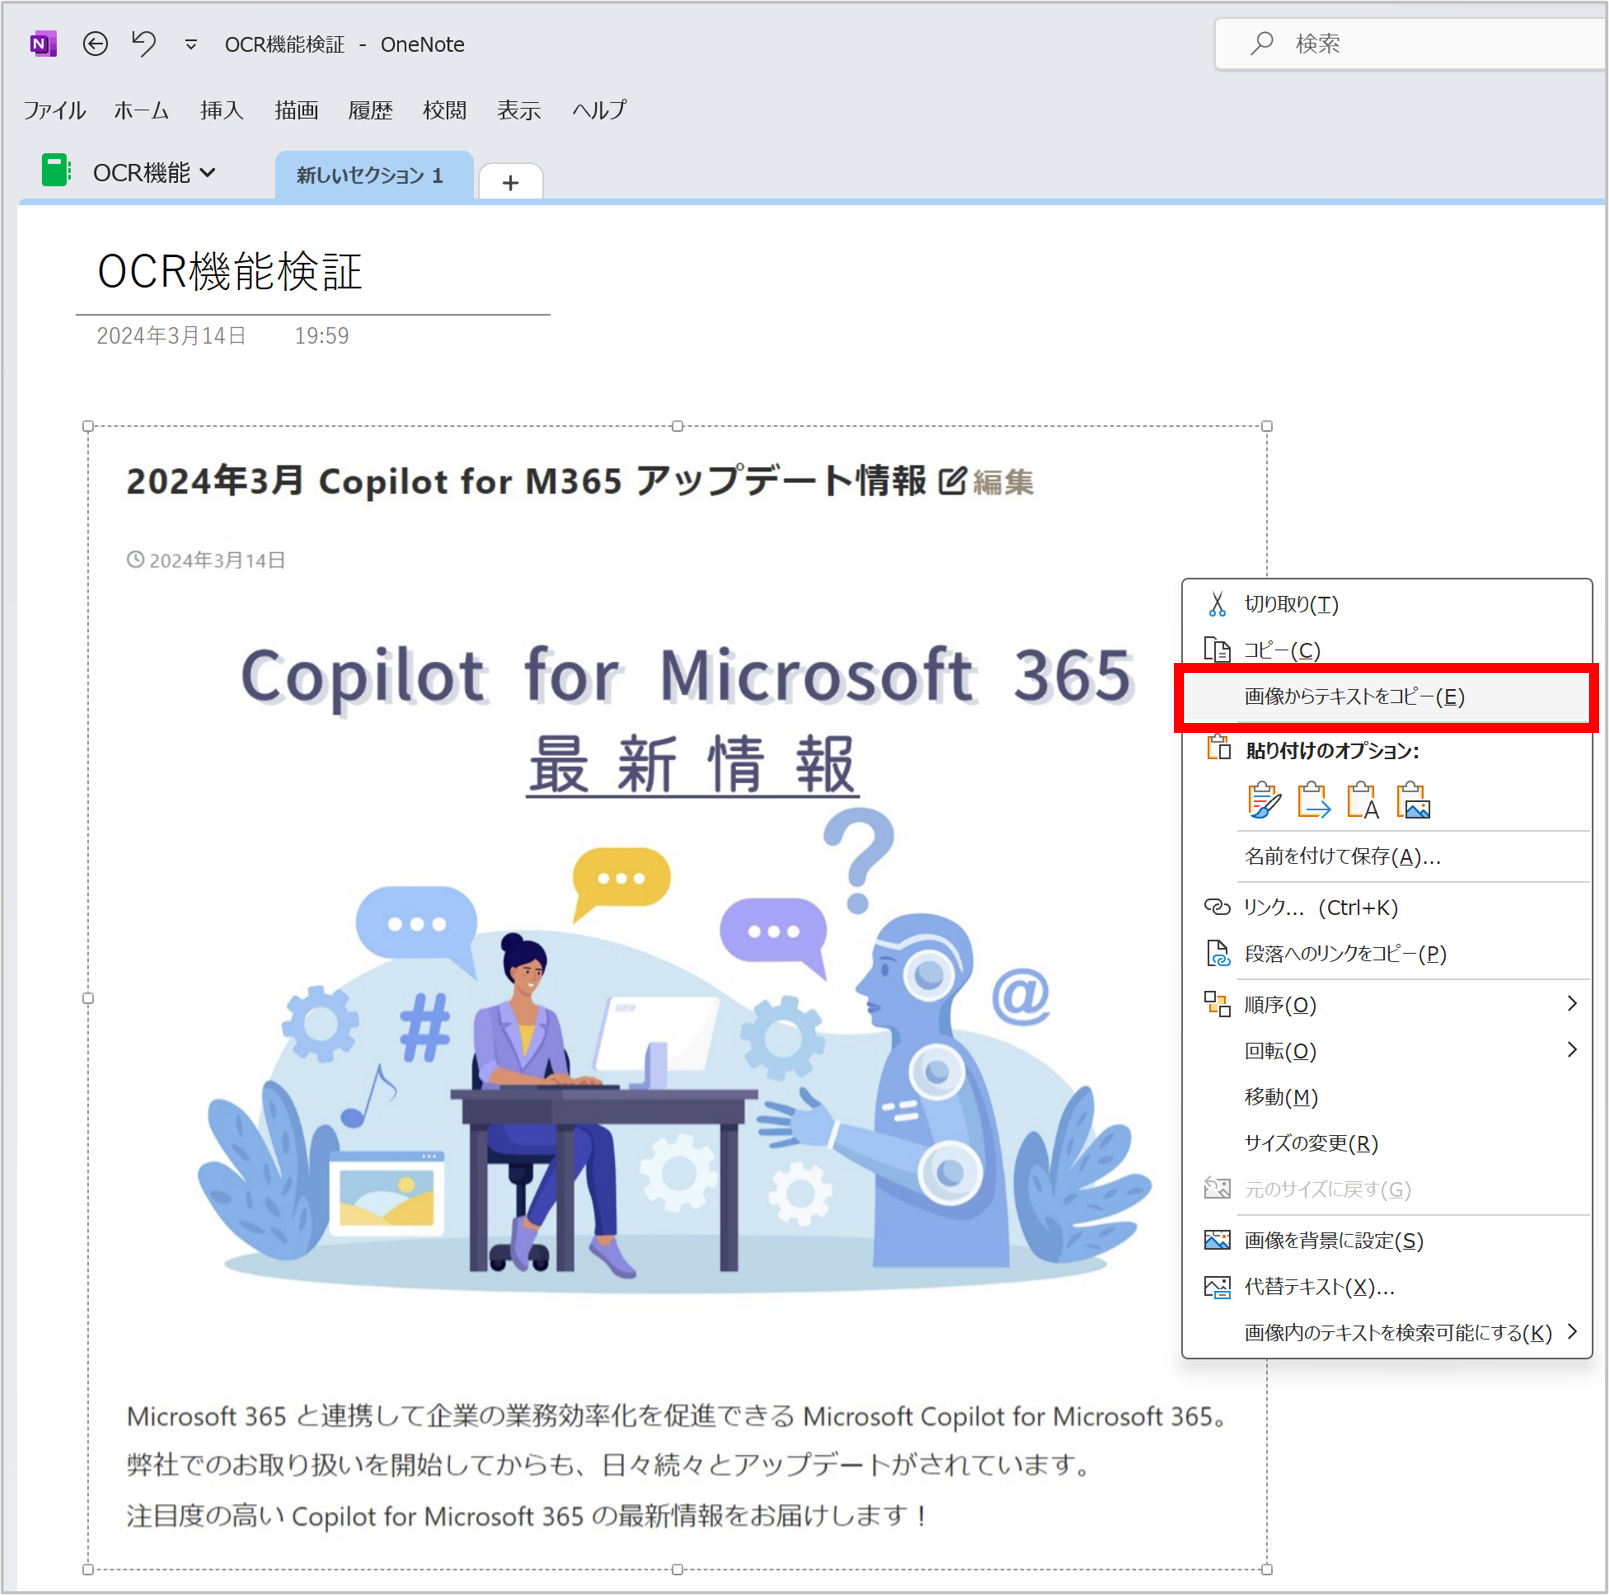Click the 画像を背景に設定 image icon
The width and height of the screenshot is (1609, 1595).
pos(1218,1240)
